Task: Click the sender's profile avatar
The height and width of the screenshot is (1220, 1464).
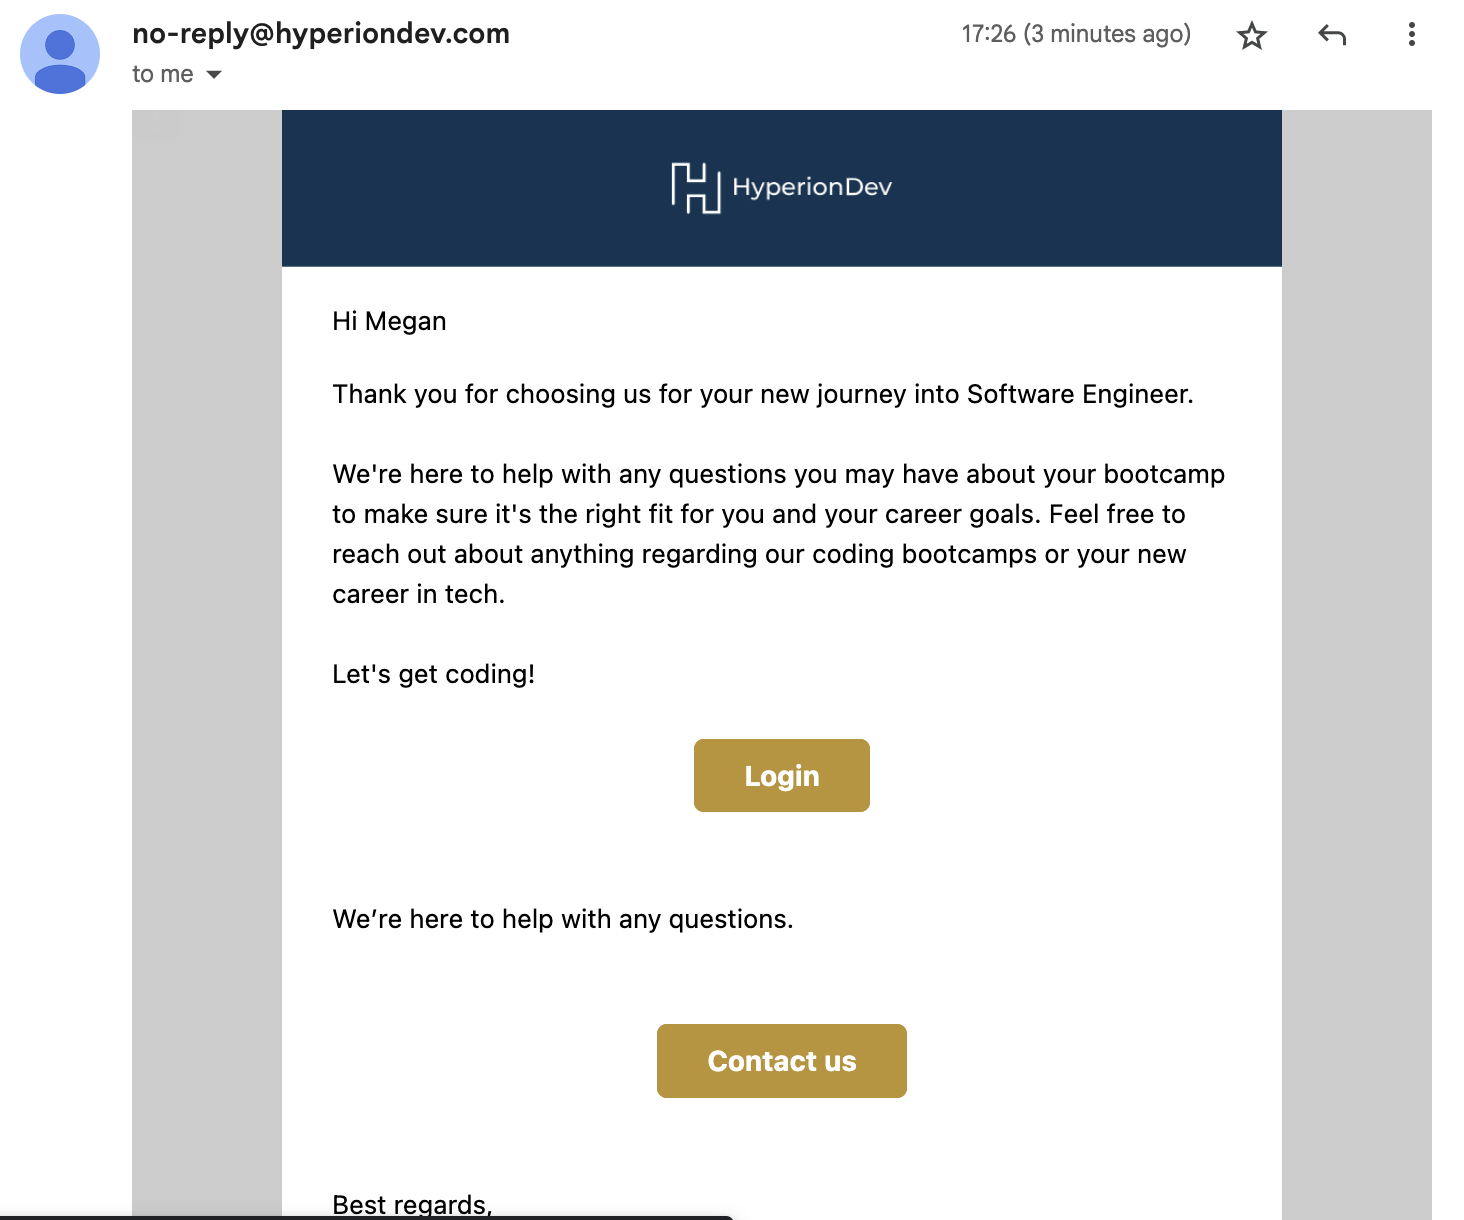Action: click(60, 54)
